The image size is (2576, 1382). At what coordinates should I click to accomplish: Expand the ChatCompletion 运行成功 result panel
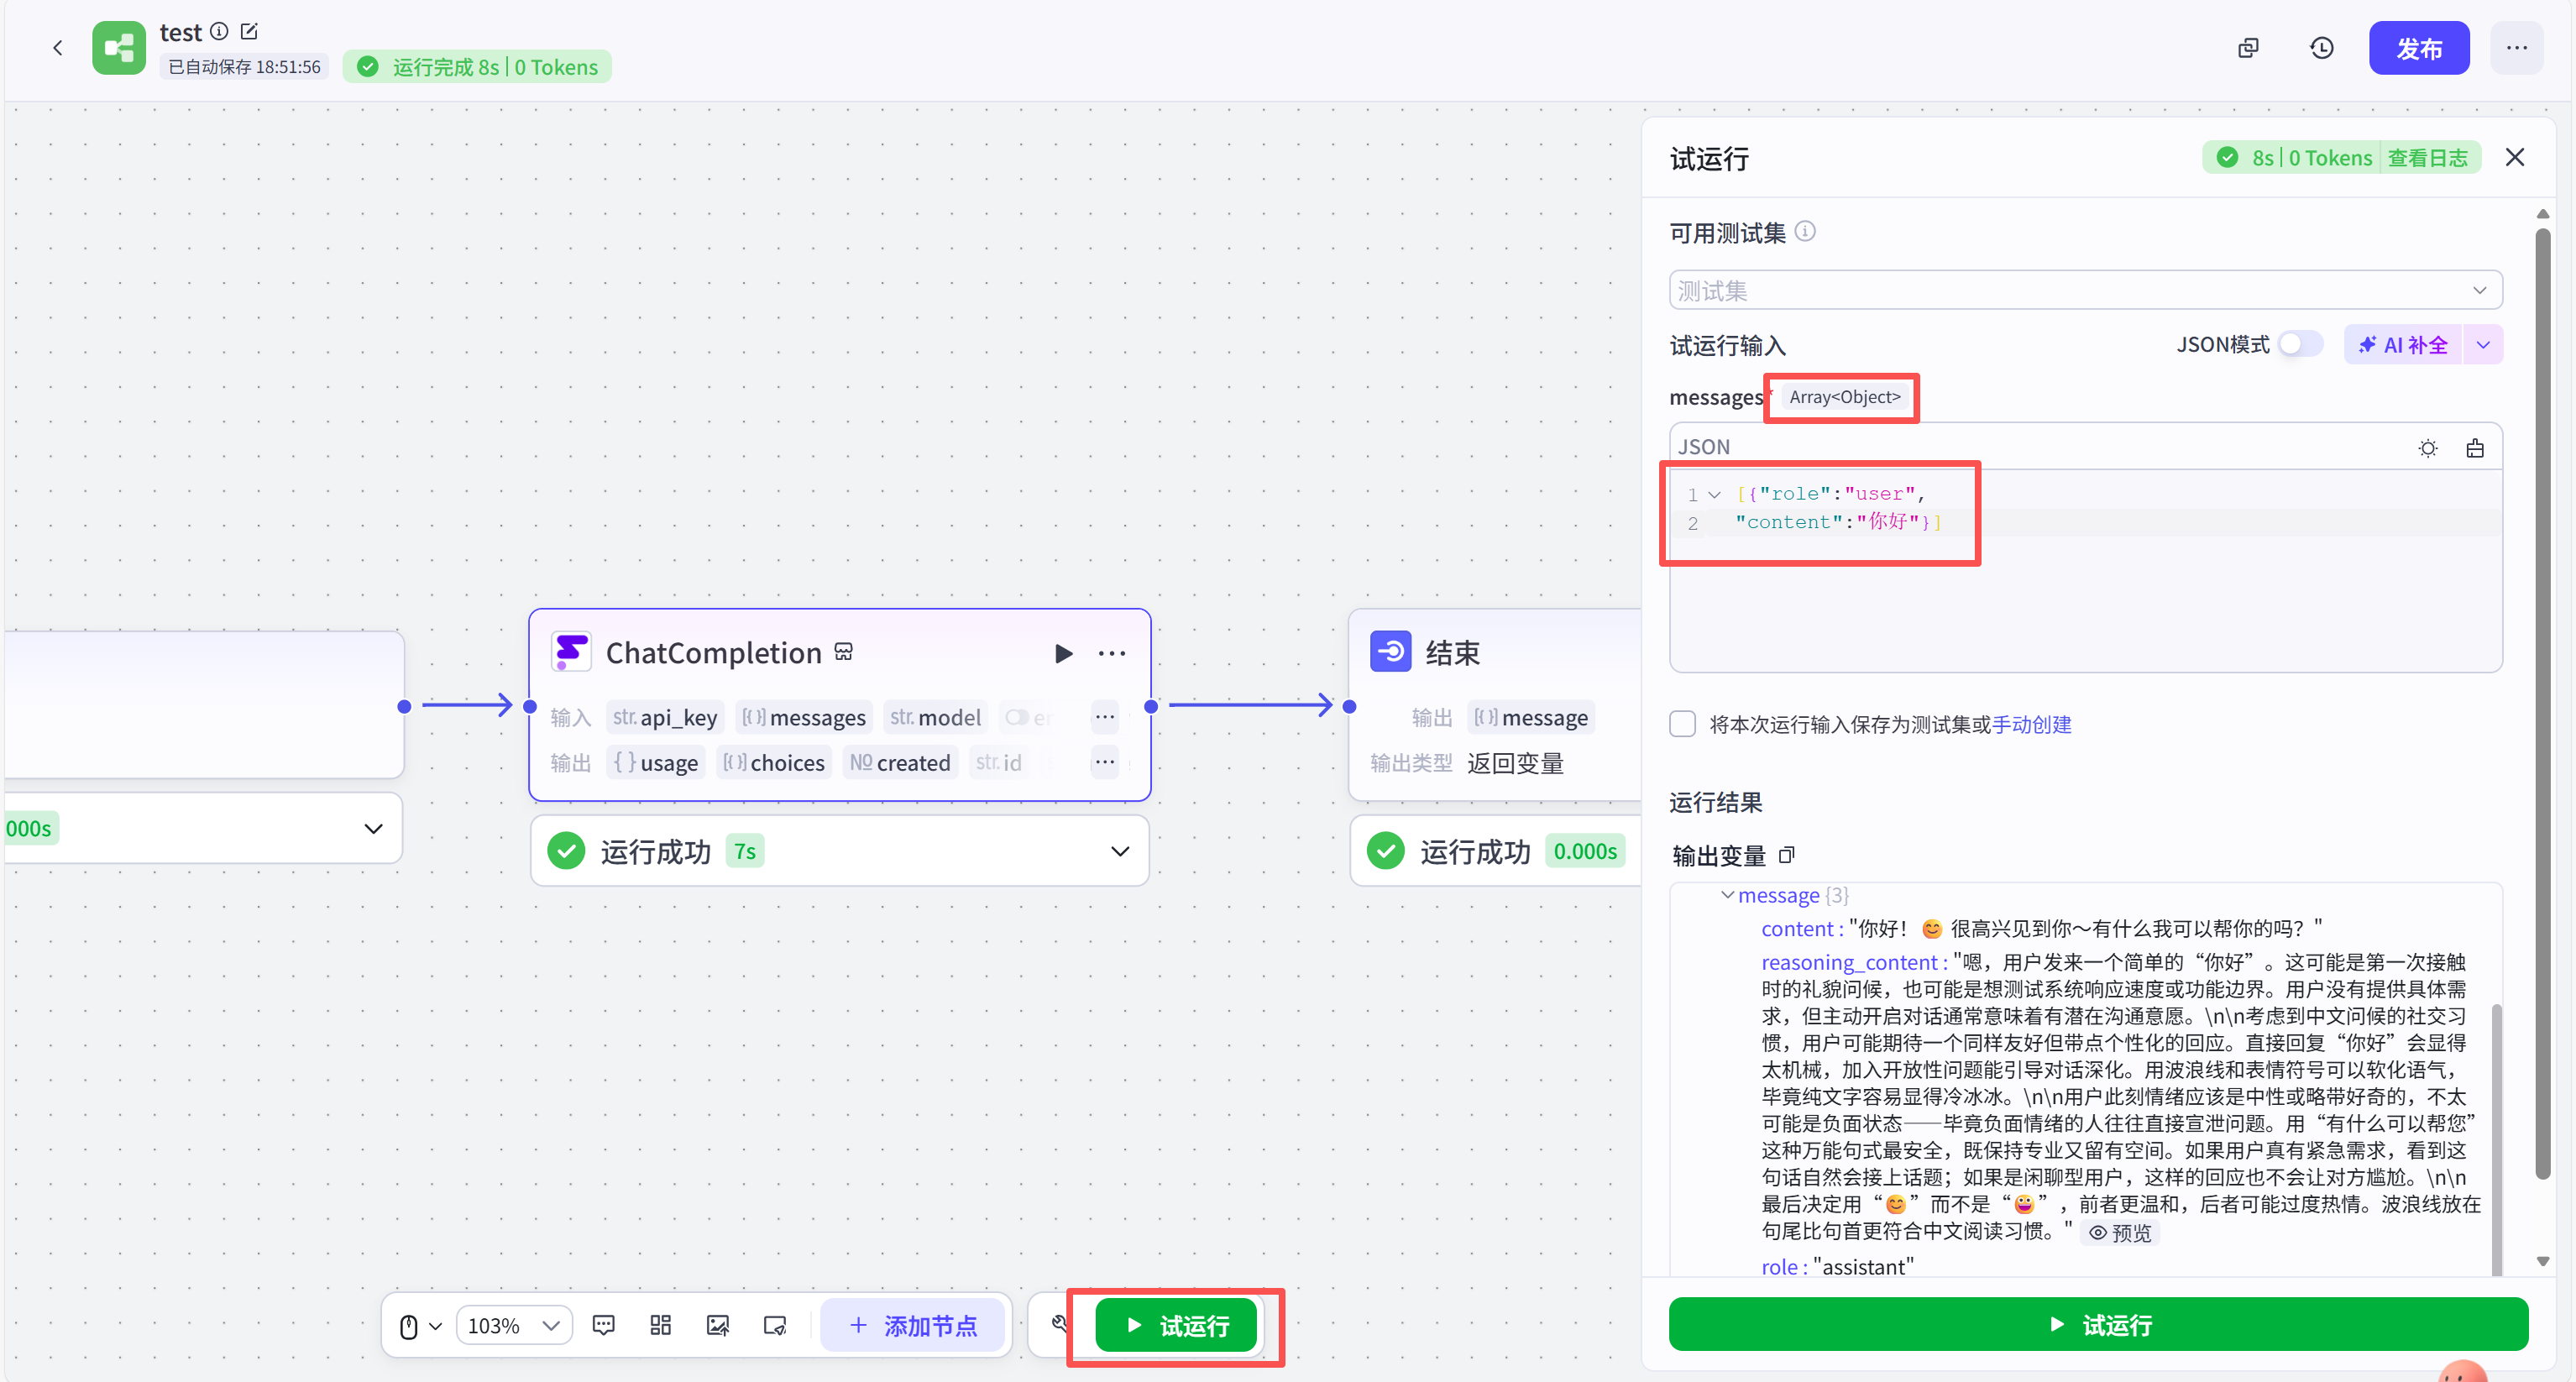(x=1119, y=852)
